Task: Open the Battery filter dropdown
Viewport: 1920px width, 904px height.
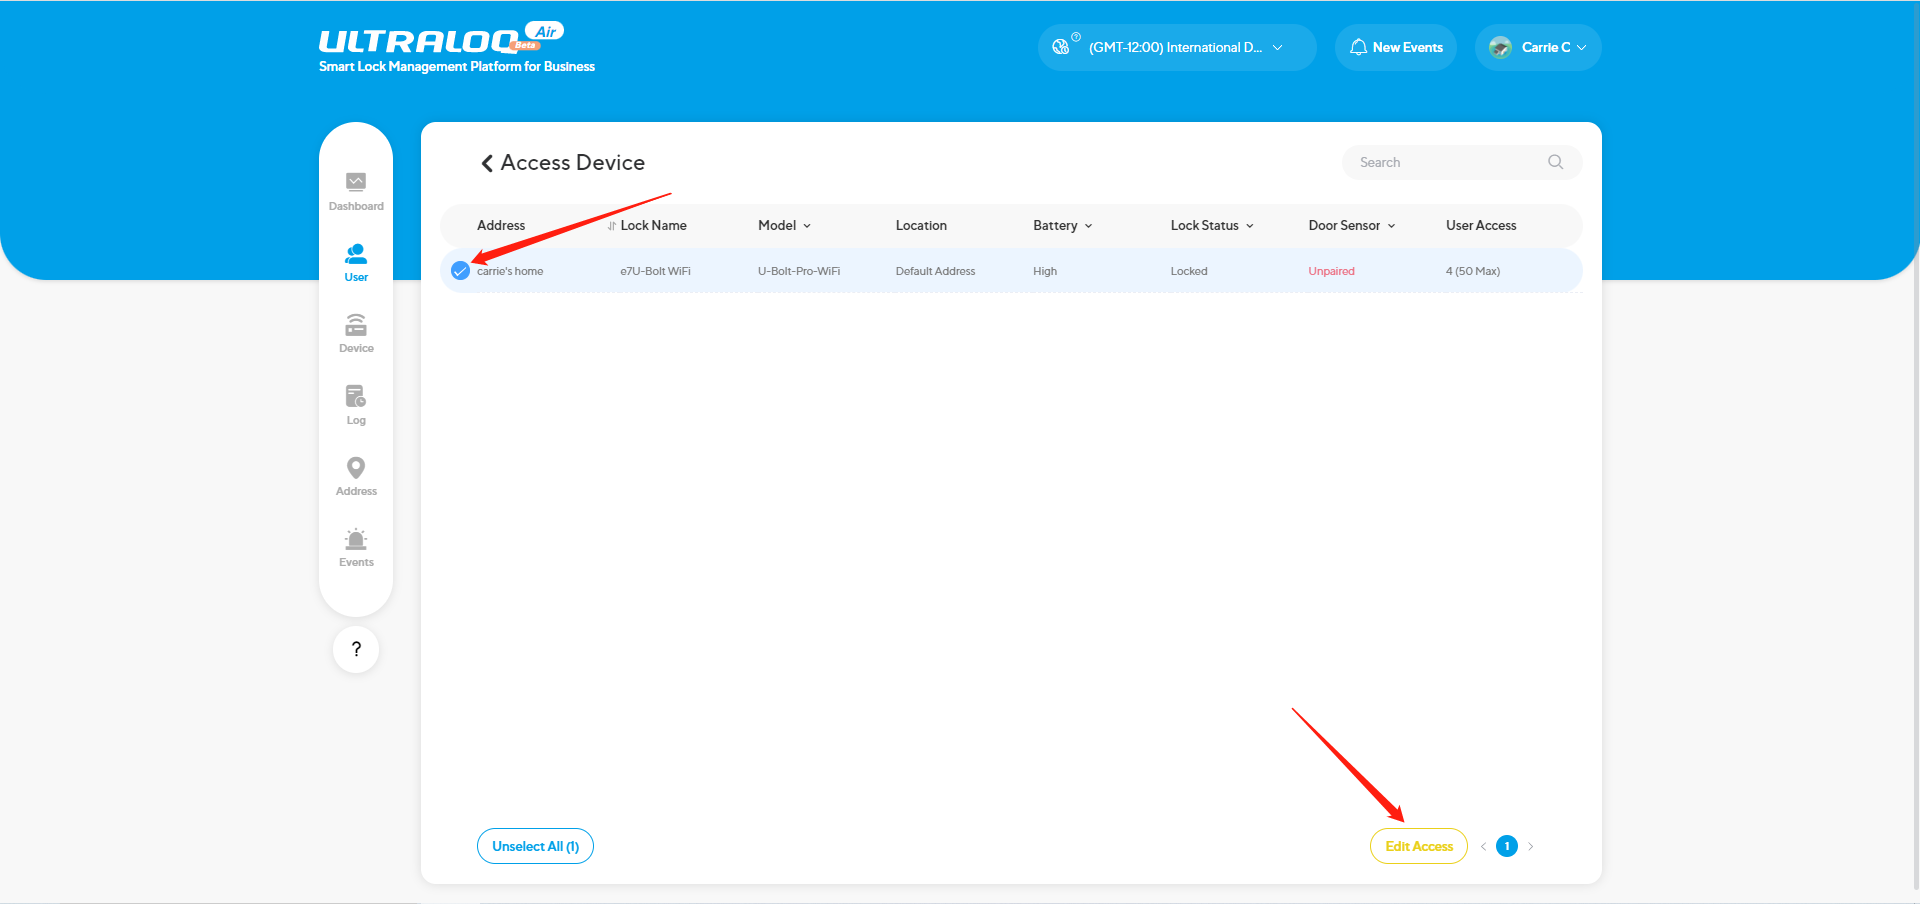Action: click(1088, 226)
